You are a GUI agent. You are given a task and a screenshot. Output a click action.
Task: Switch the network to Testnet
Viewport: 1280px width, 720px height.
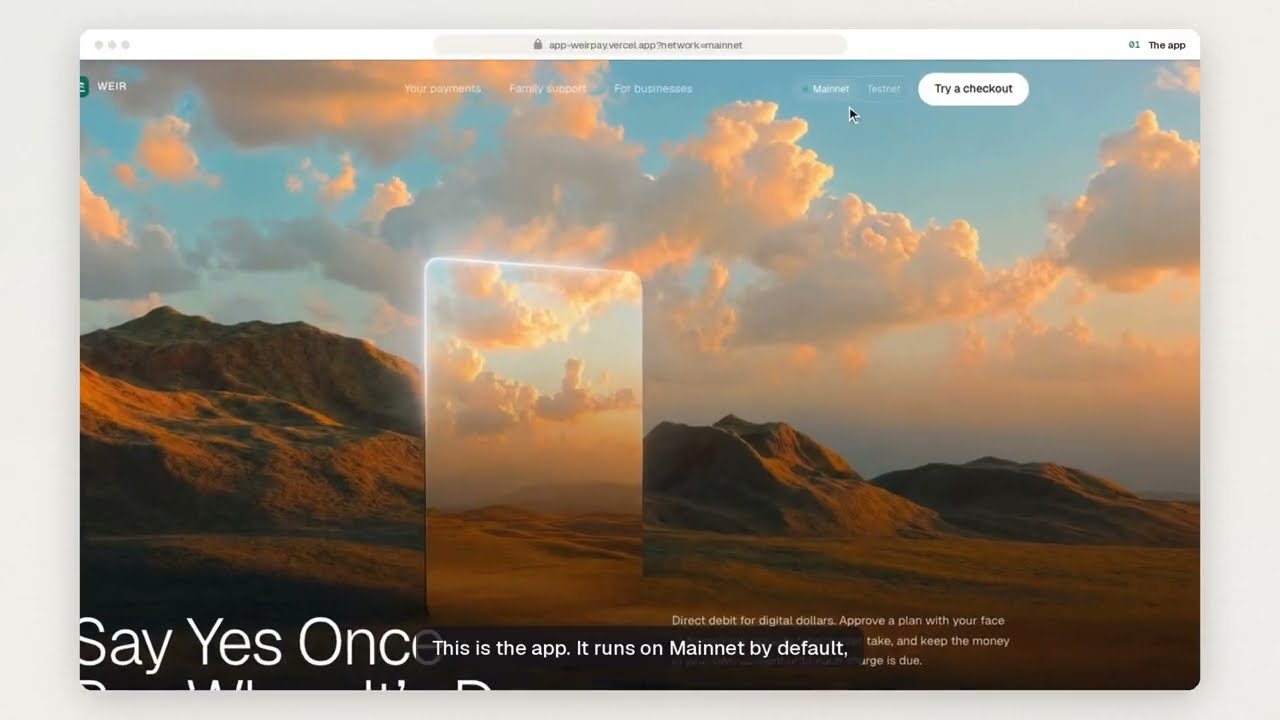883,89
